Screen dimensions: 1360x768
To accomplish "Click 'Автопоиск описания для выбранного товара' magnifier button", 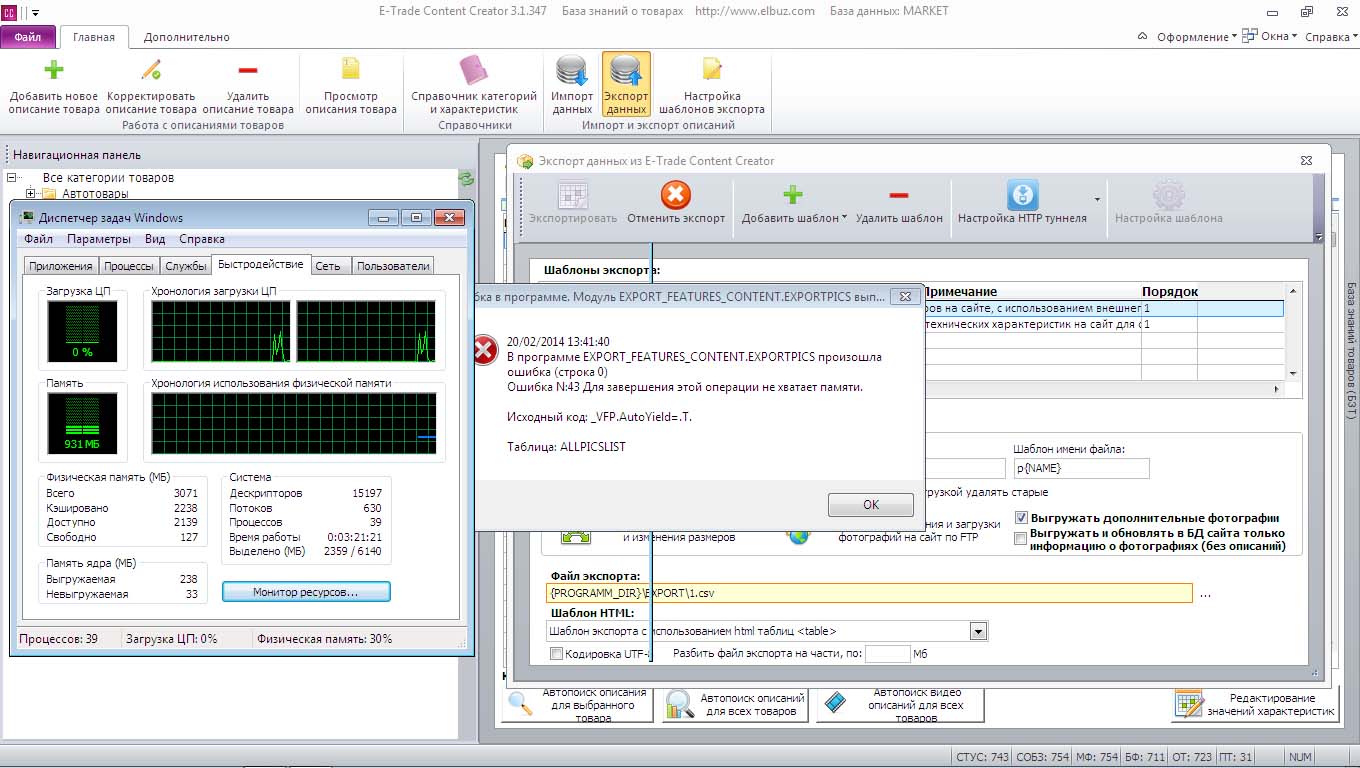I will pyautogui.click(x=579, y=704).
